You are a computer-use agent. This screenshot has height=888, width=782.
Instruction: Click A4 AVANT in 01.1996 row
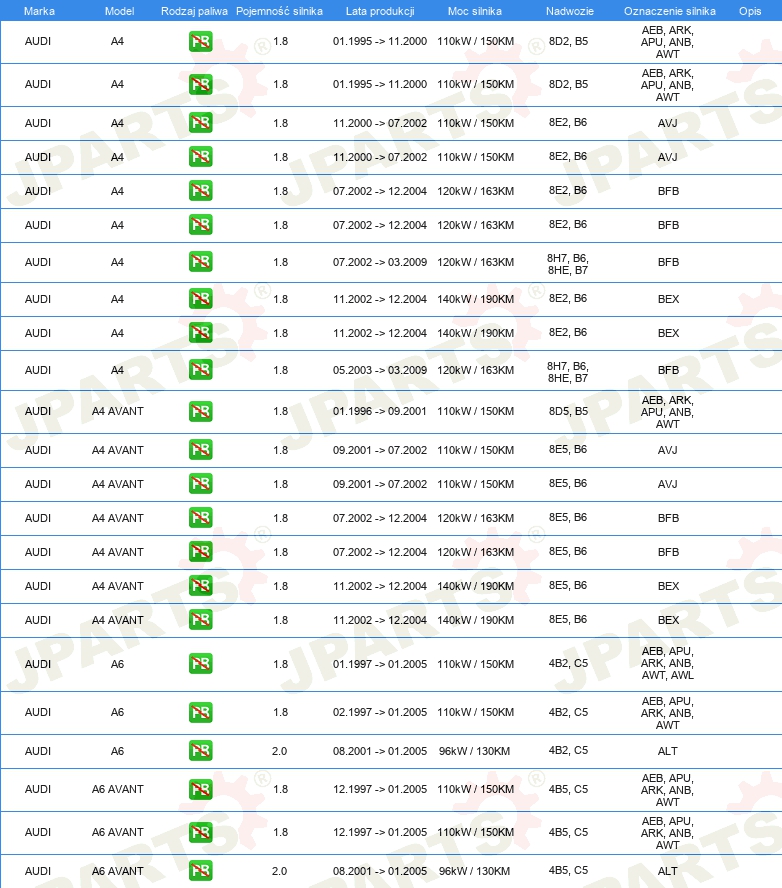118,411
